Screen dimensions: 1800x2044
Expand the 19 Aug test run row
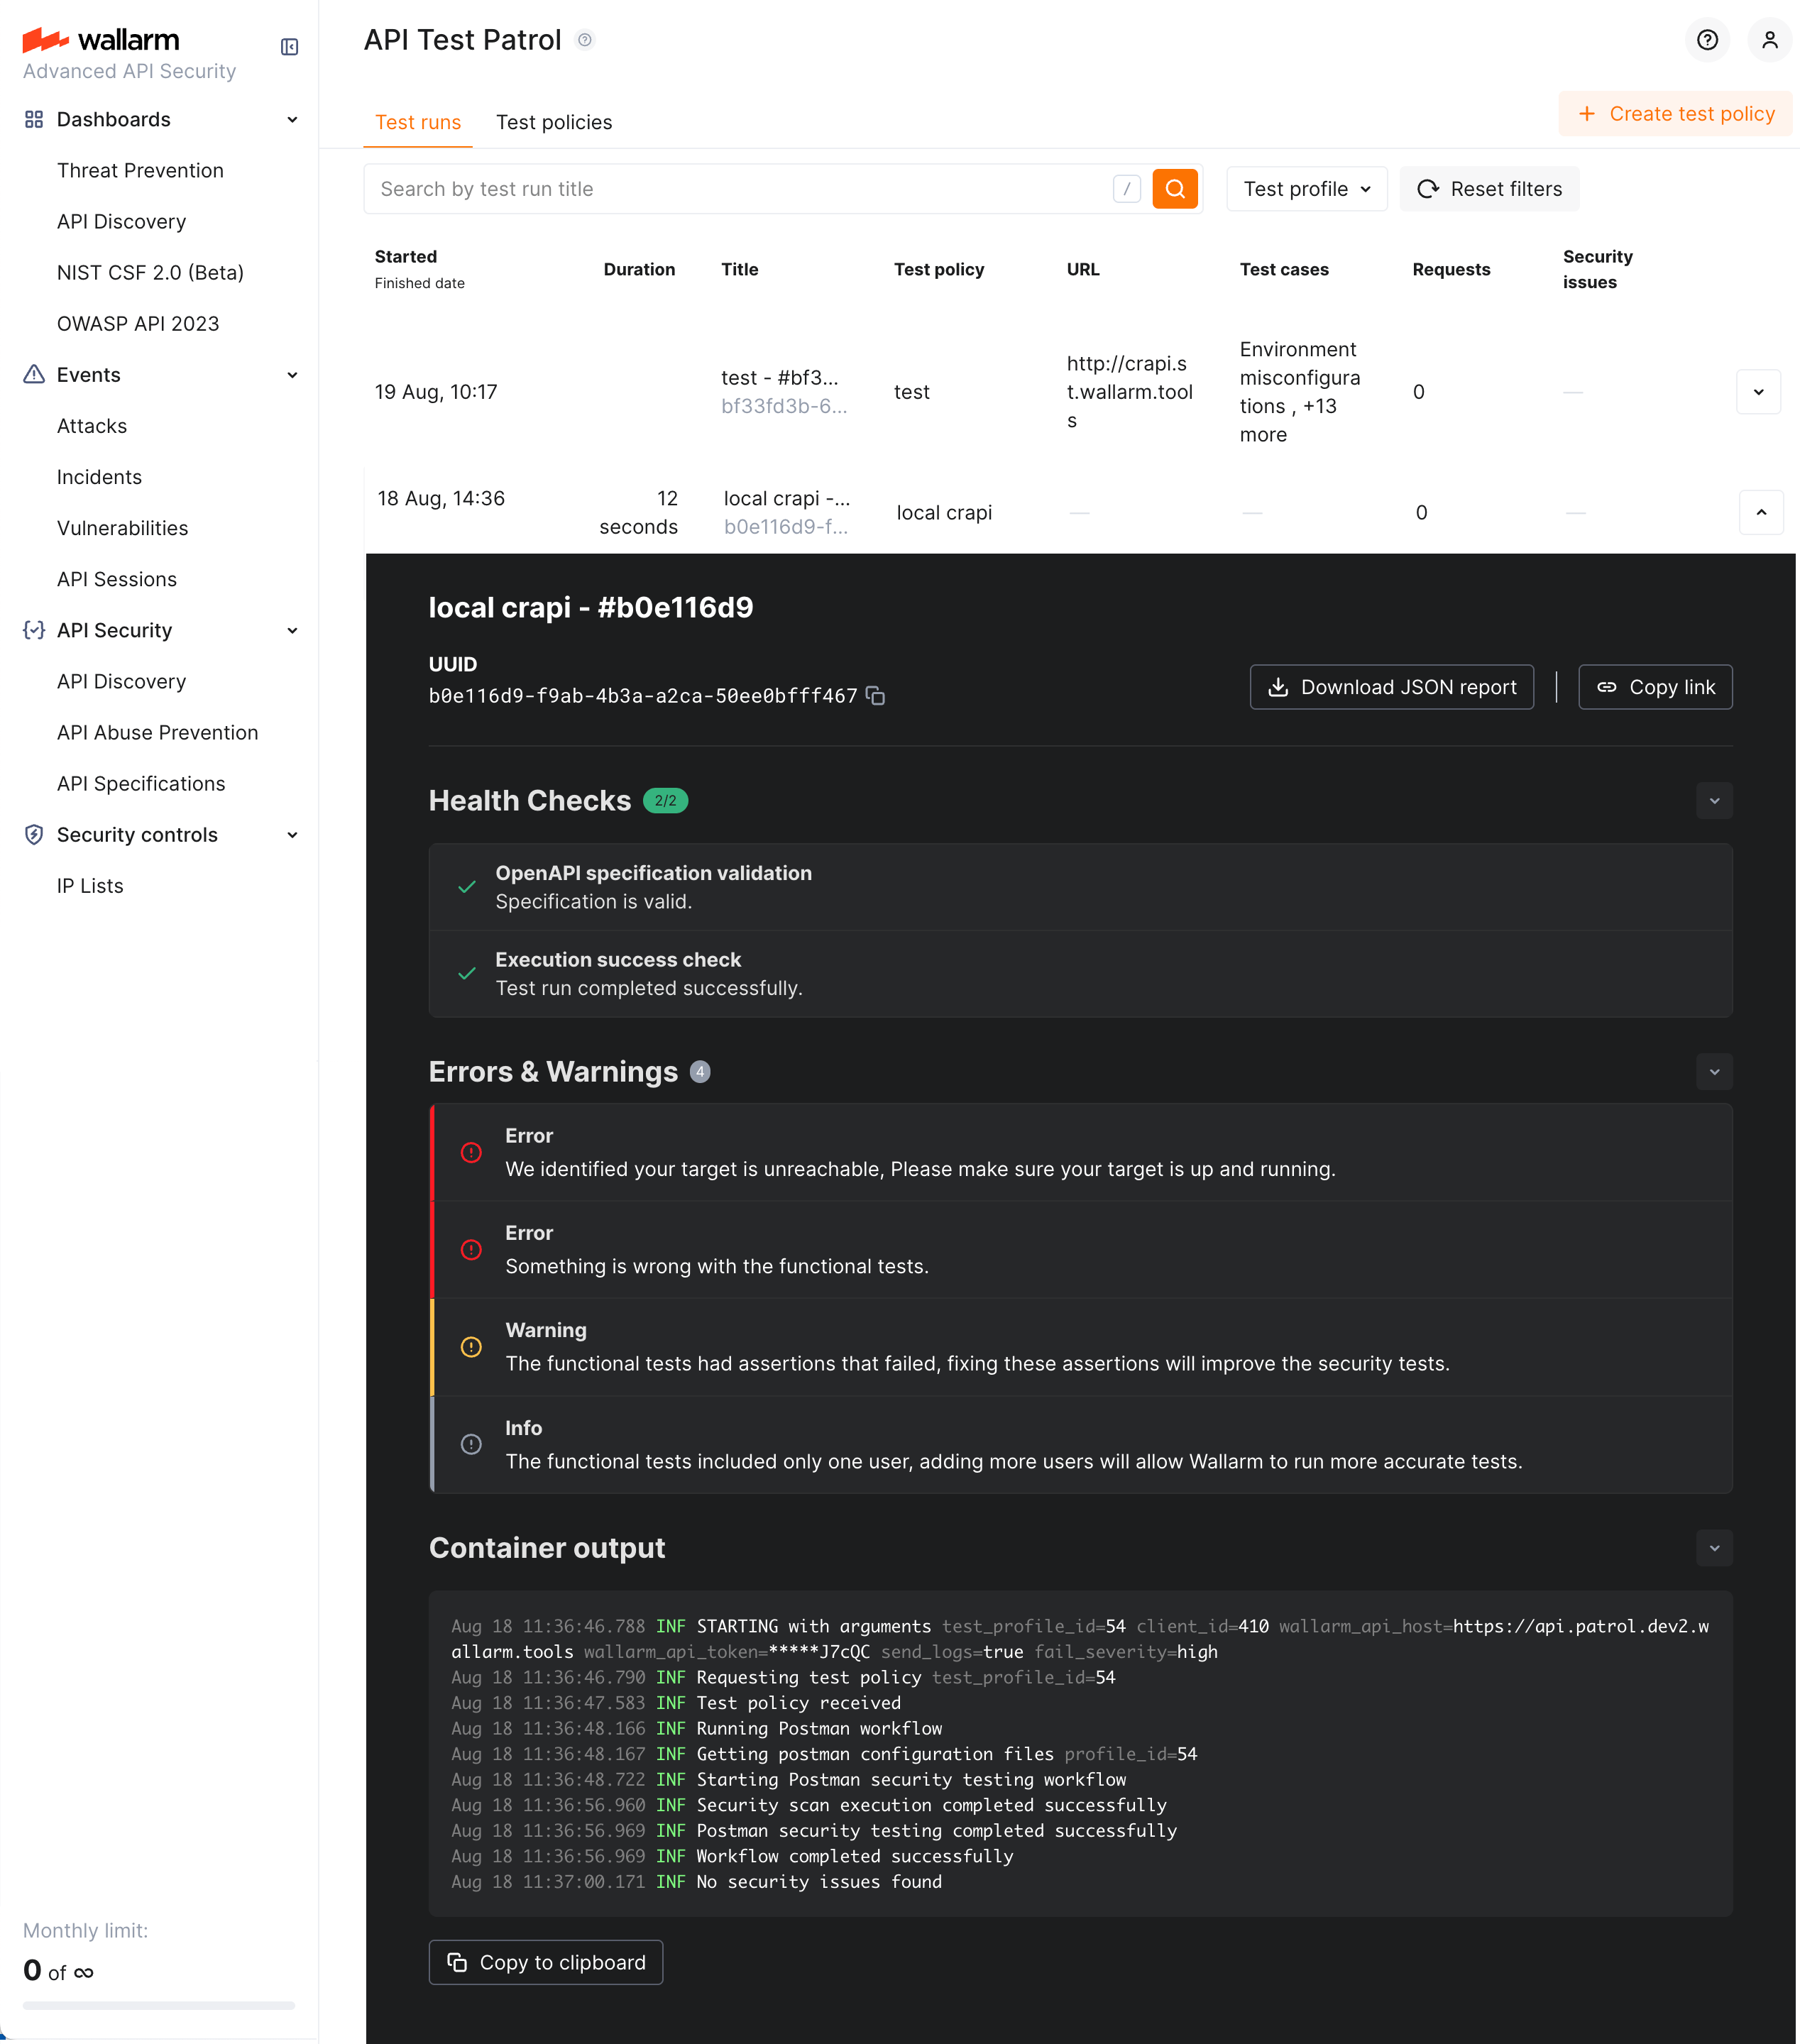1758,391
